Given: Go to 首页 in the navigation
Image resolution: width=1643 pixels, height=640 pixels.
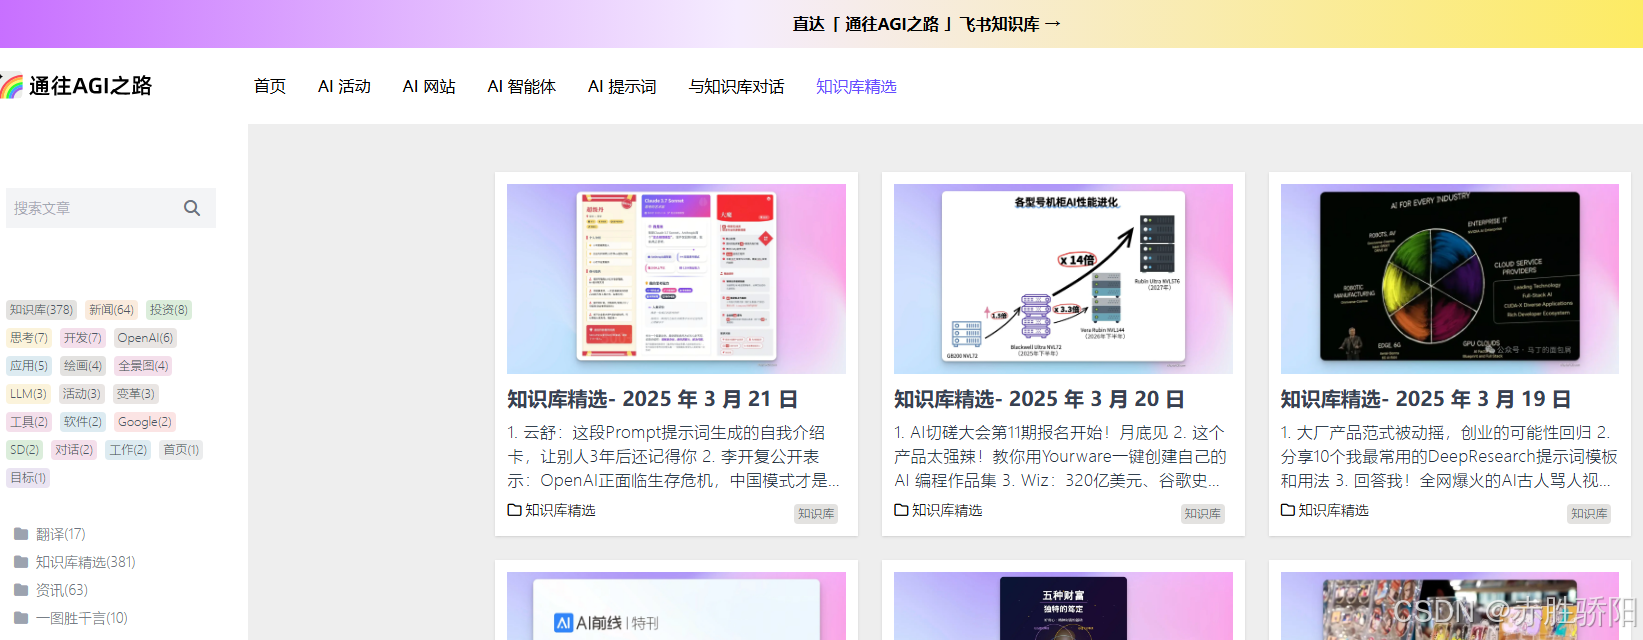Looking at the screenshot, I should [x=270, y=87].
